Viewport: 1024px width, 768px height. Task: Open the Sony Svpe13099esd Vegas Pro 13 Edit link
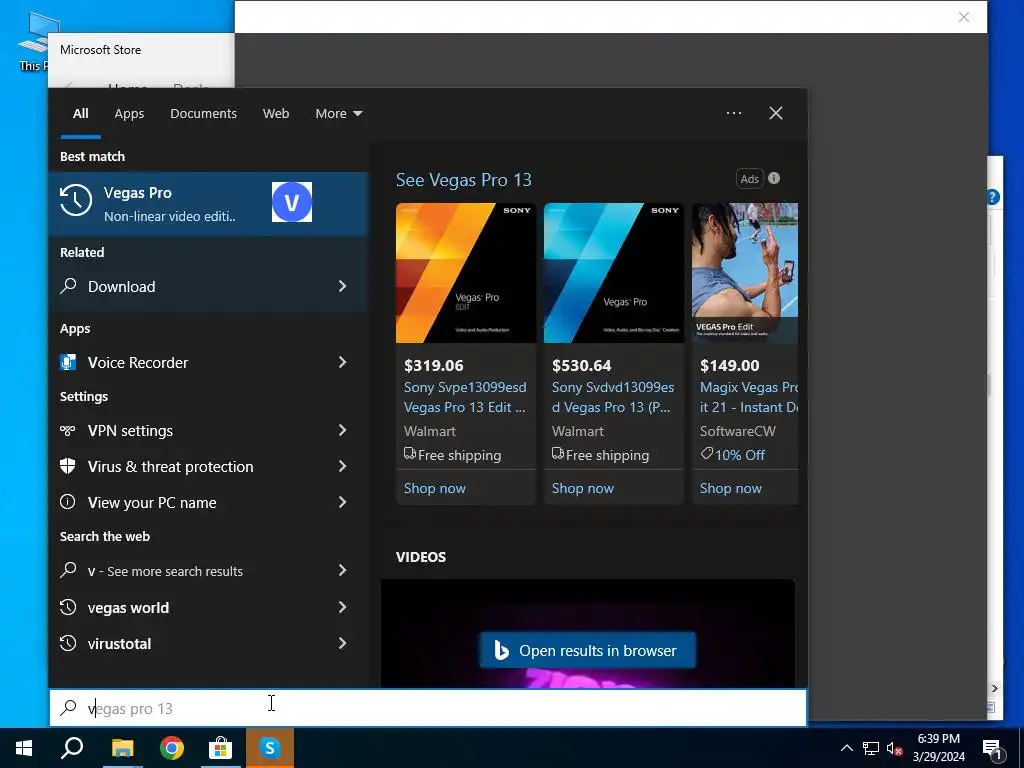click(x=465, y=397)
